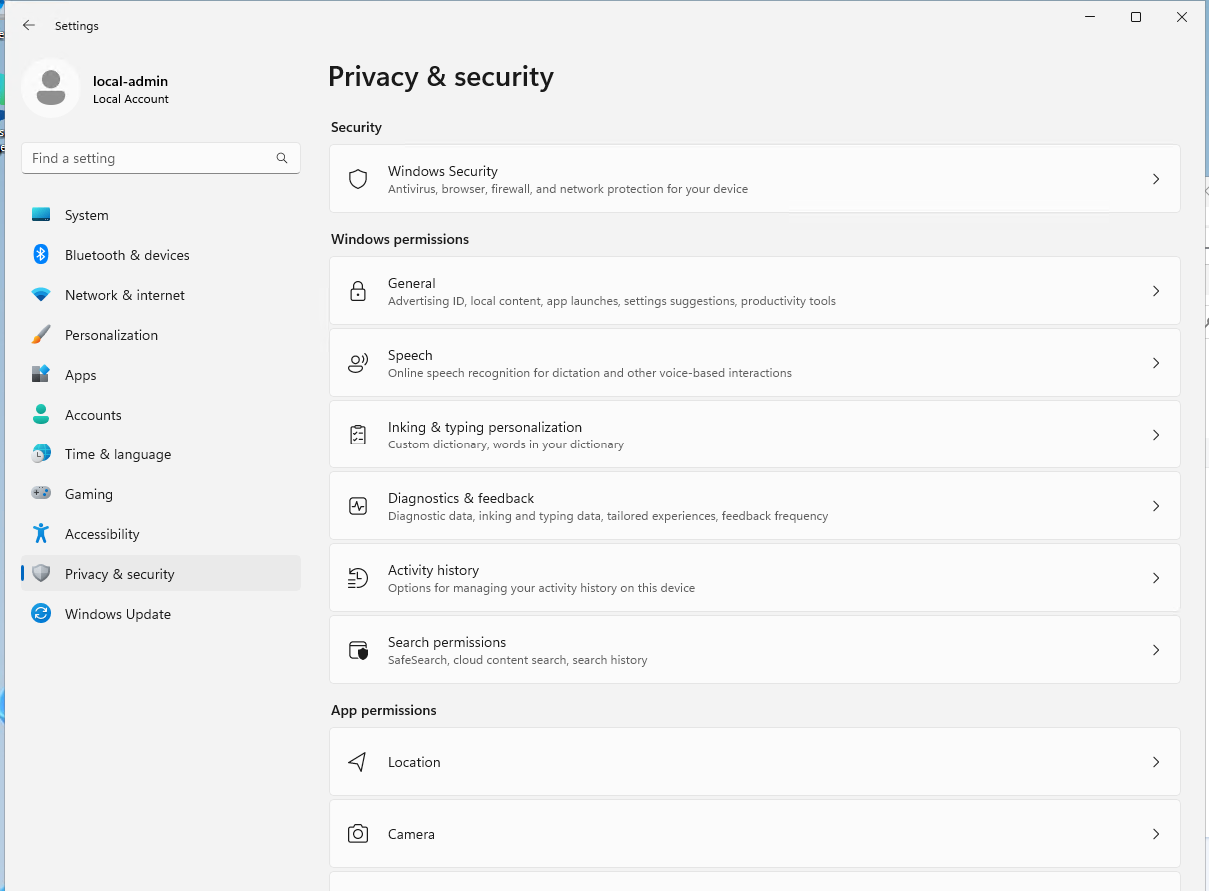Image resolution: width=1209 pixels, height=891 pixels.
Task: Select Accessibility text in sidebar
Action: tap(102, 534)
